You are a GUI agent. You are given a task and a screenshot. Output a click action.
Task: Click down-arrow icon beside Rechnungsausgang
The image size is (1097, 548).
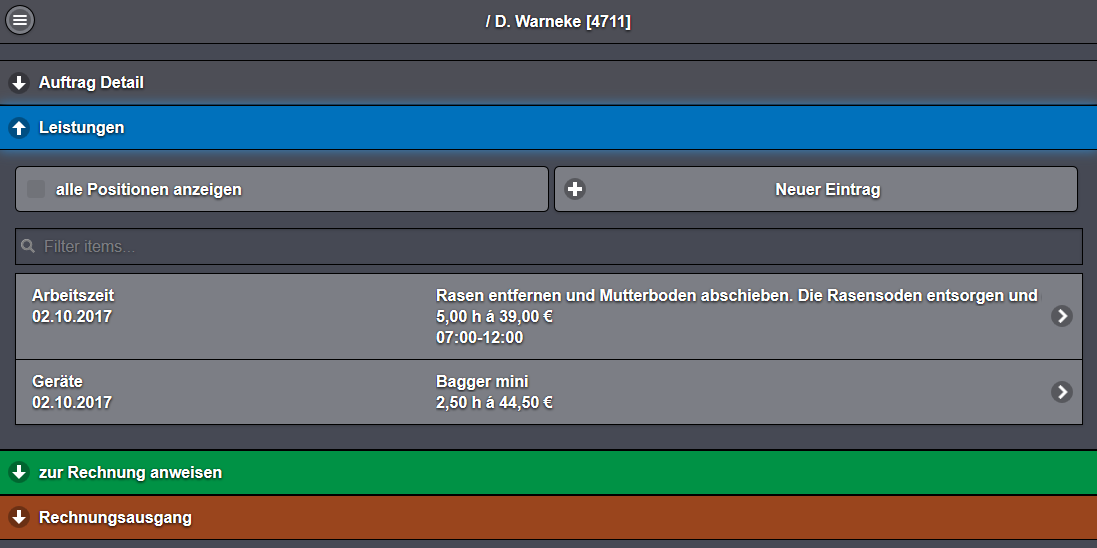[x=18, y=518]
